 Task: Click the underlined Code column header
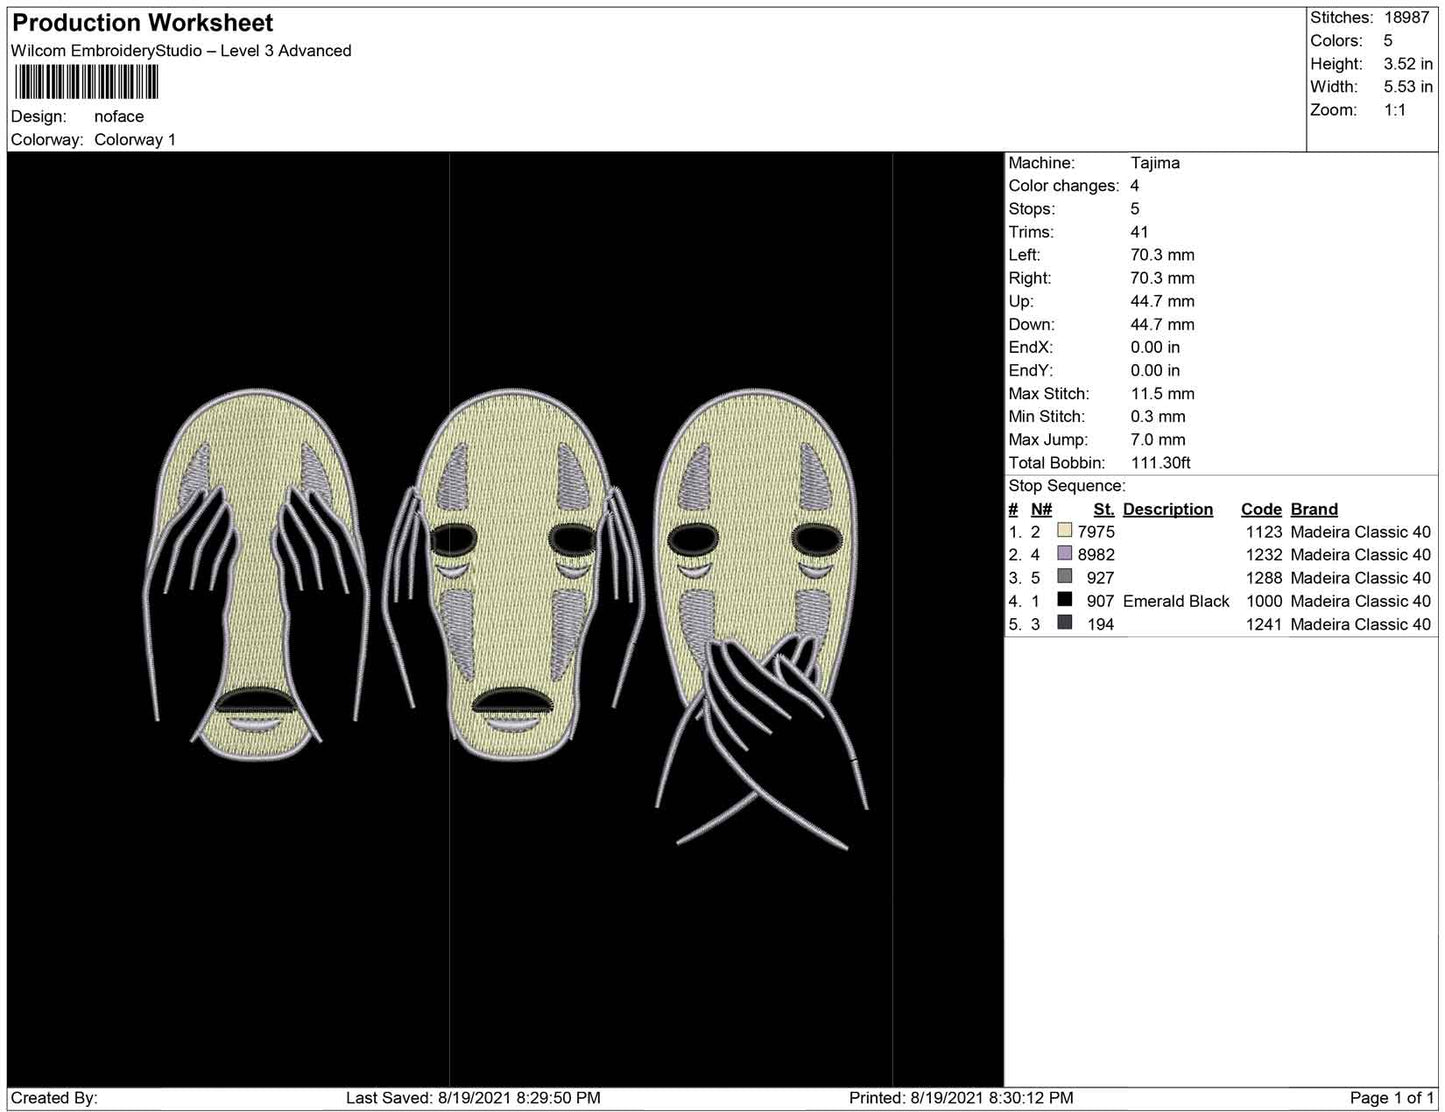tap(1261, 509)
